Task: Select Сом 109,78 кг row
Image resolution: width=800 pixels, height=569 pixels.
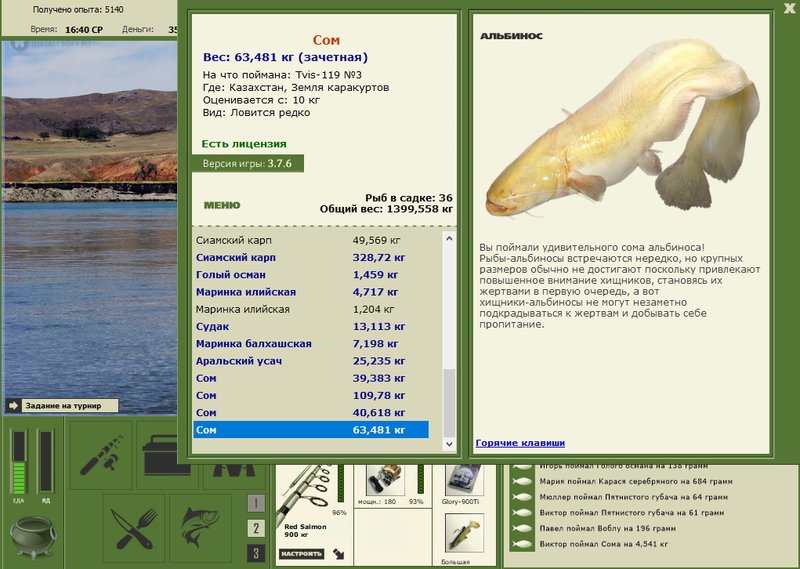Action: click(x=311, y=395)
